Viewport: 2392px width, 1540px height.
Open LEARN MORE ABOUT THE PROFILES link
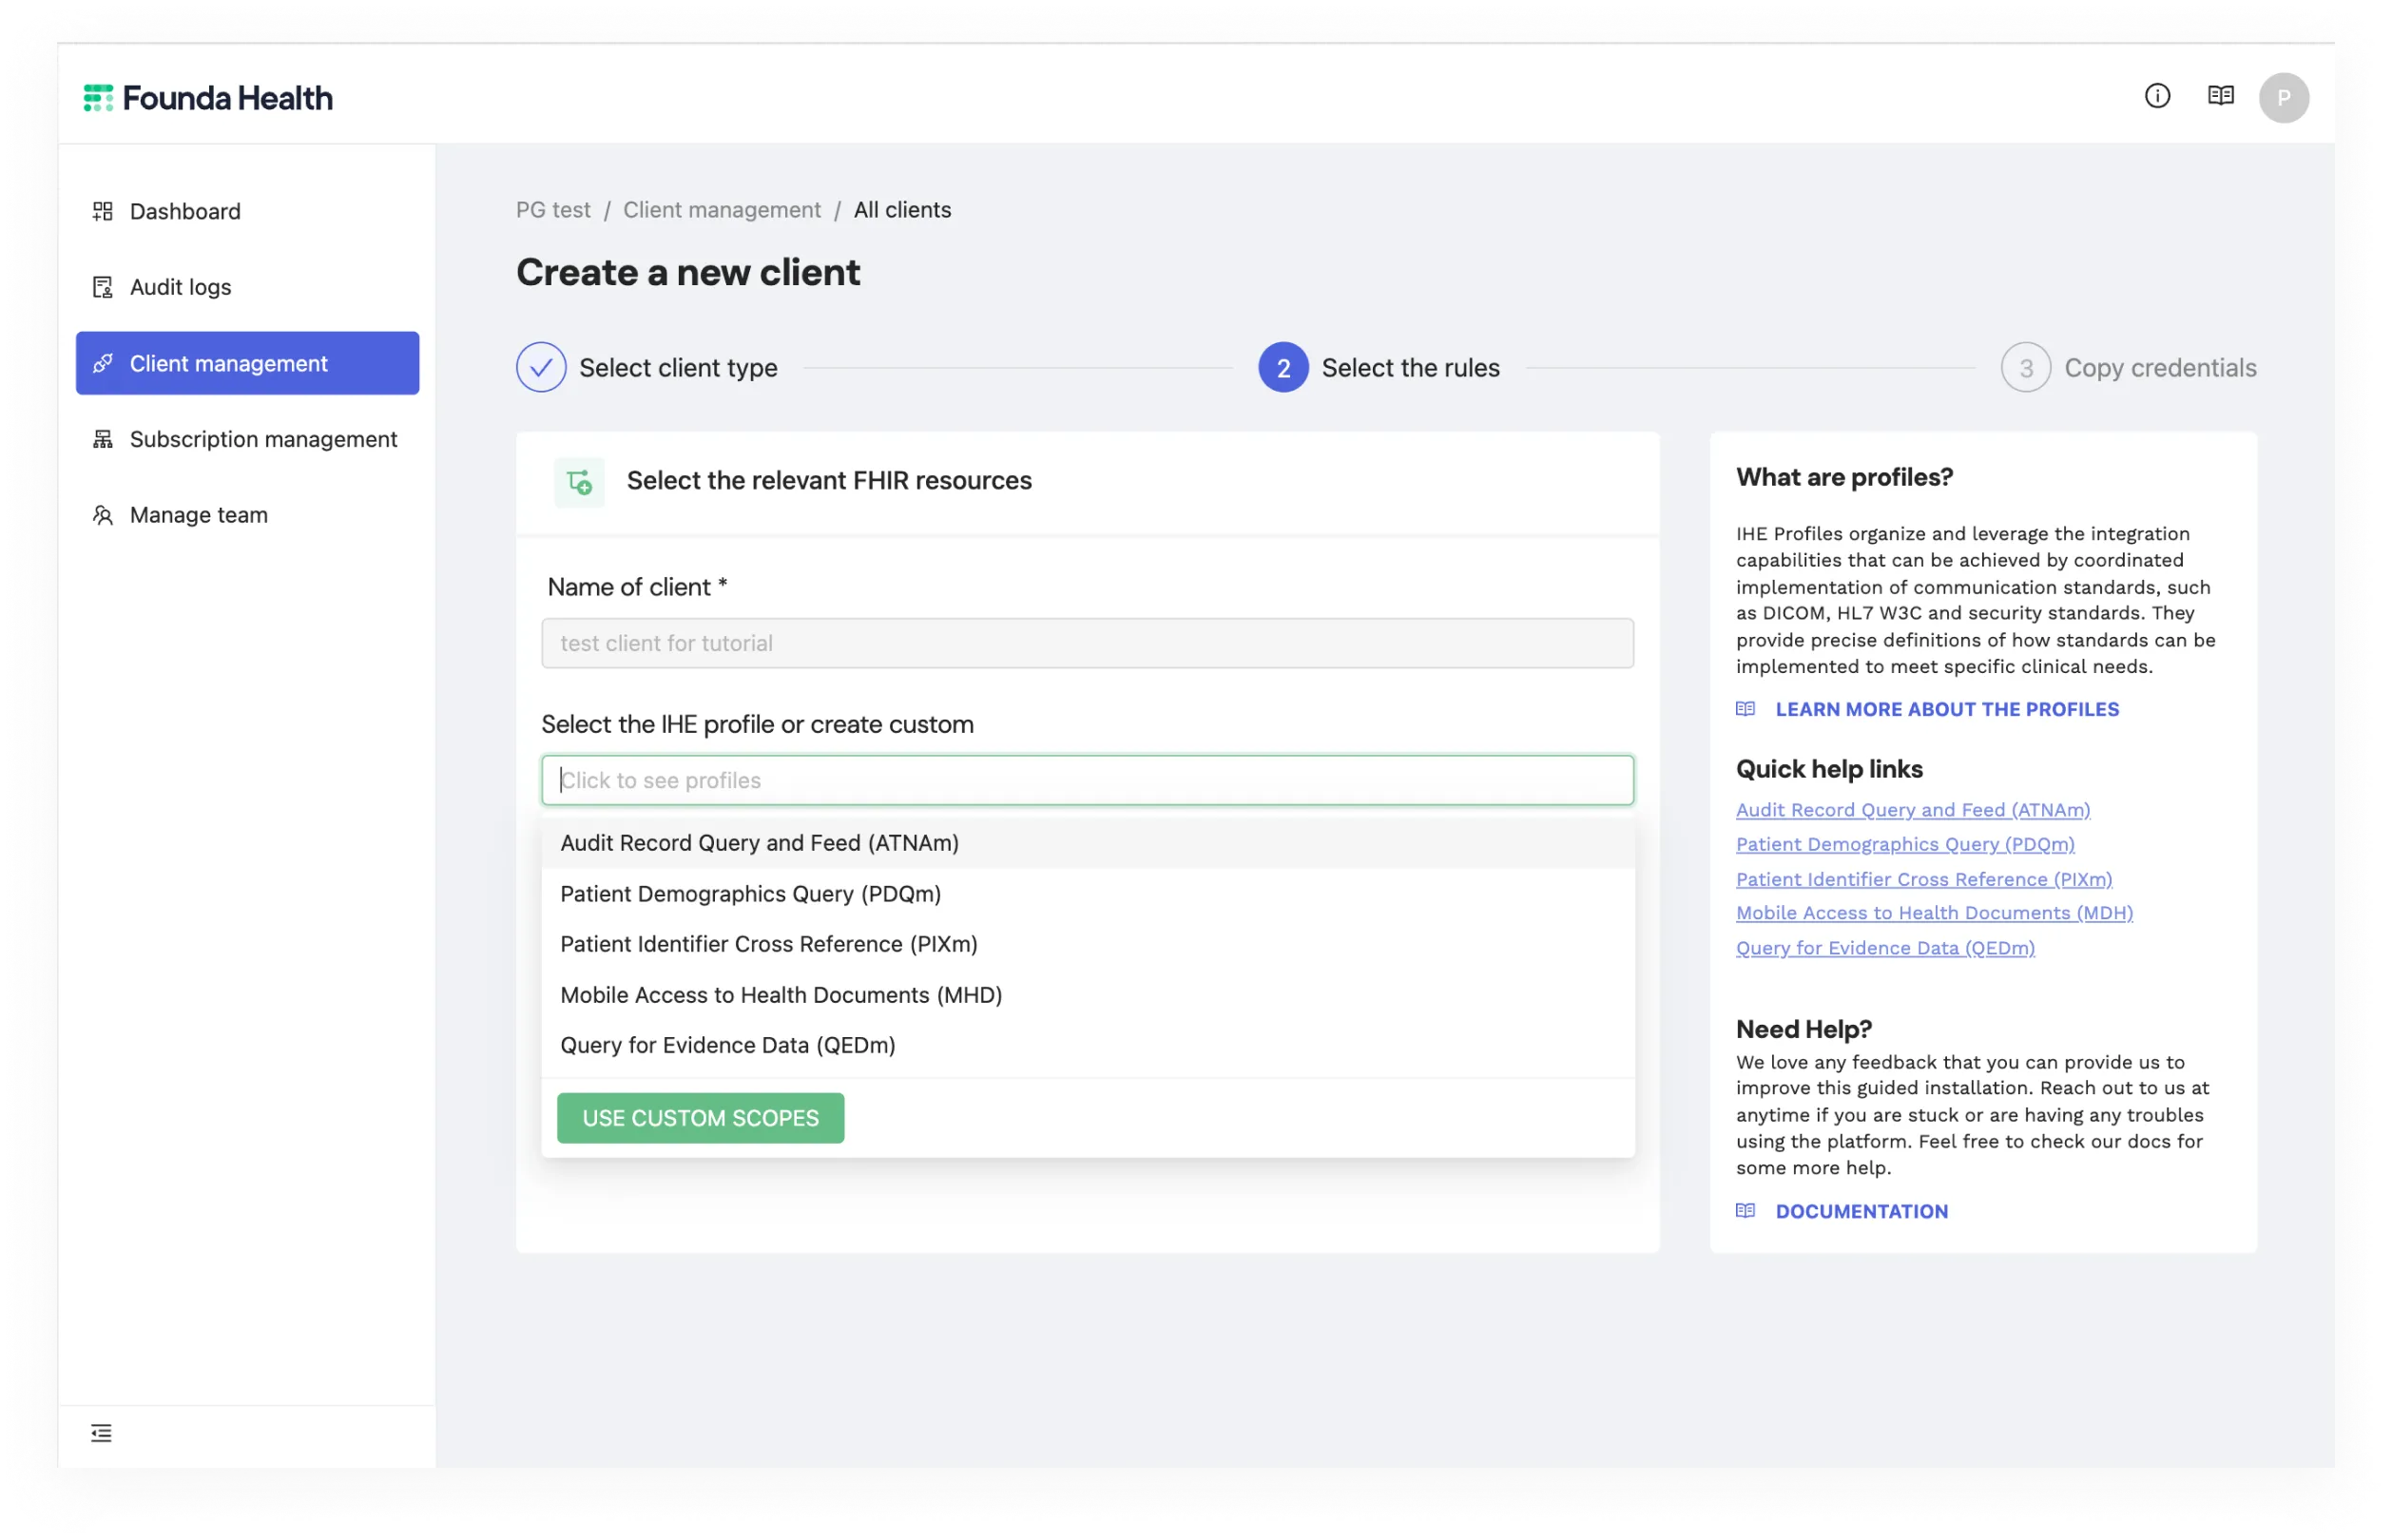pos(1946,709)
